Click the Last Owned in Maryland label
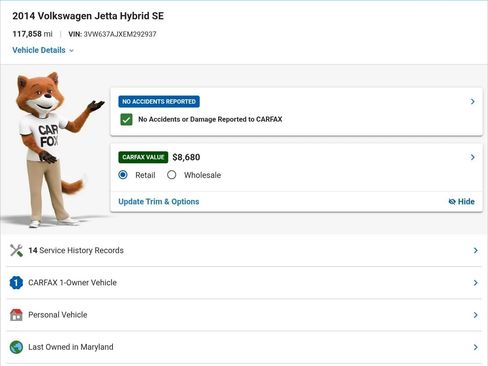 [71, 347]
